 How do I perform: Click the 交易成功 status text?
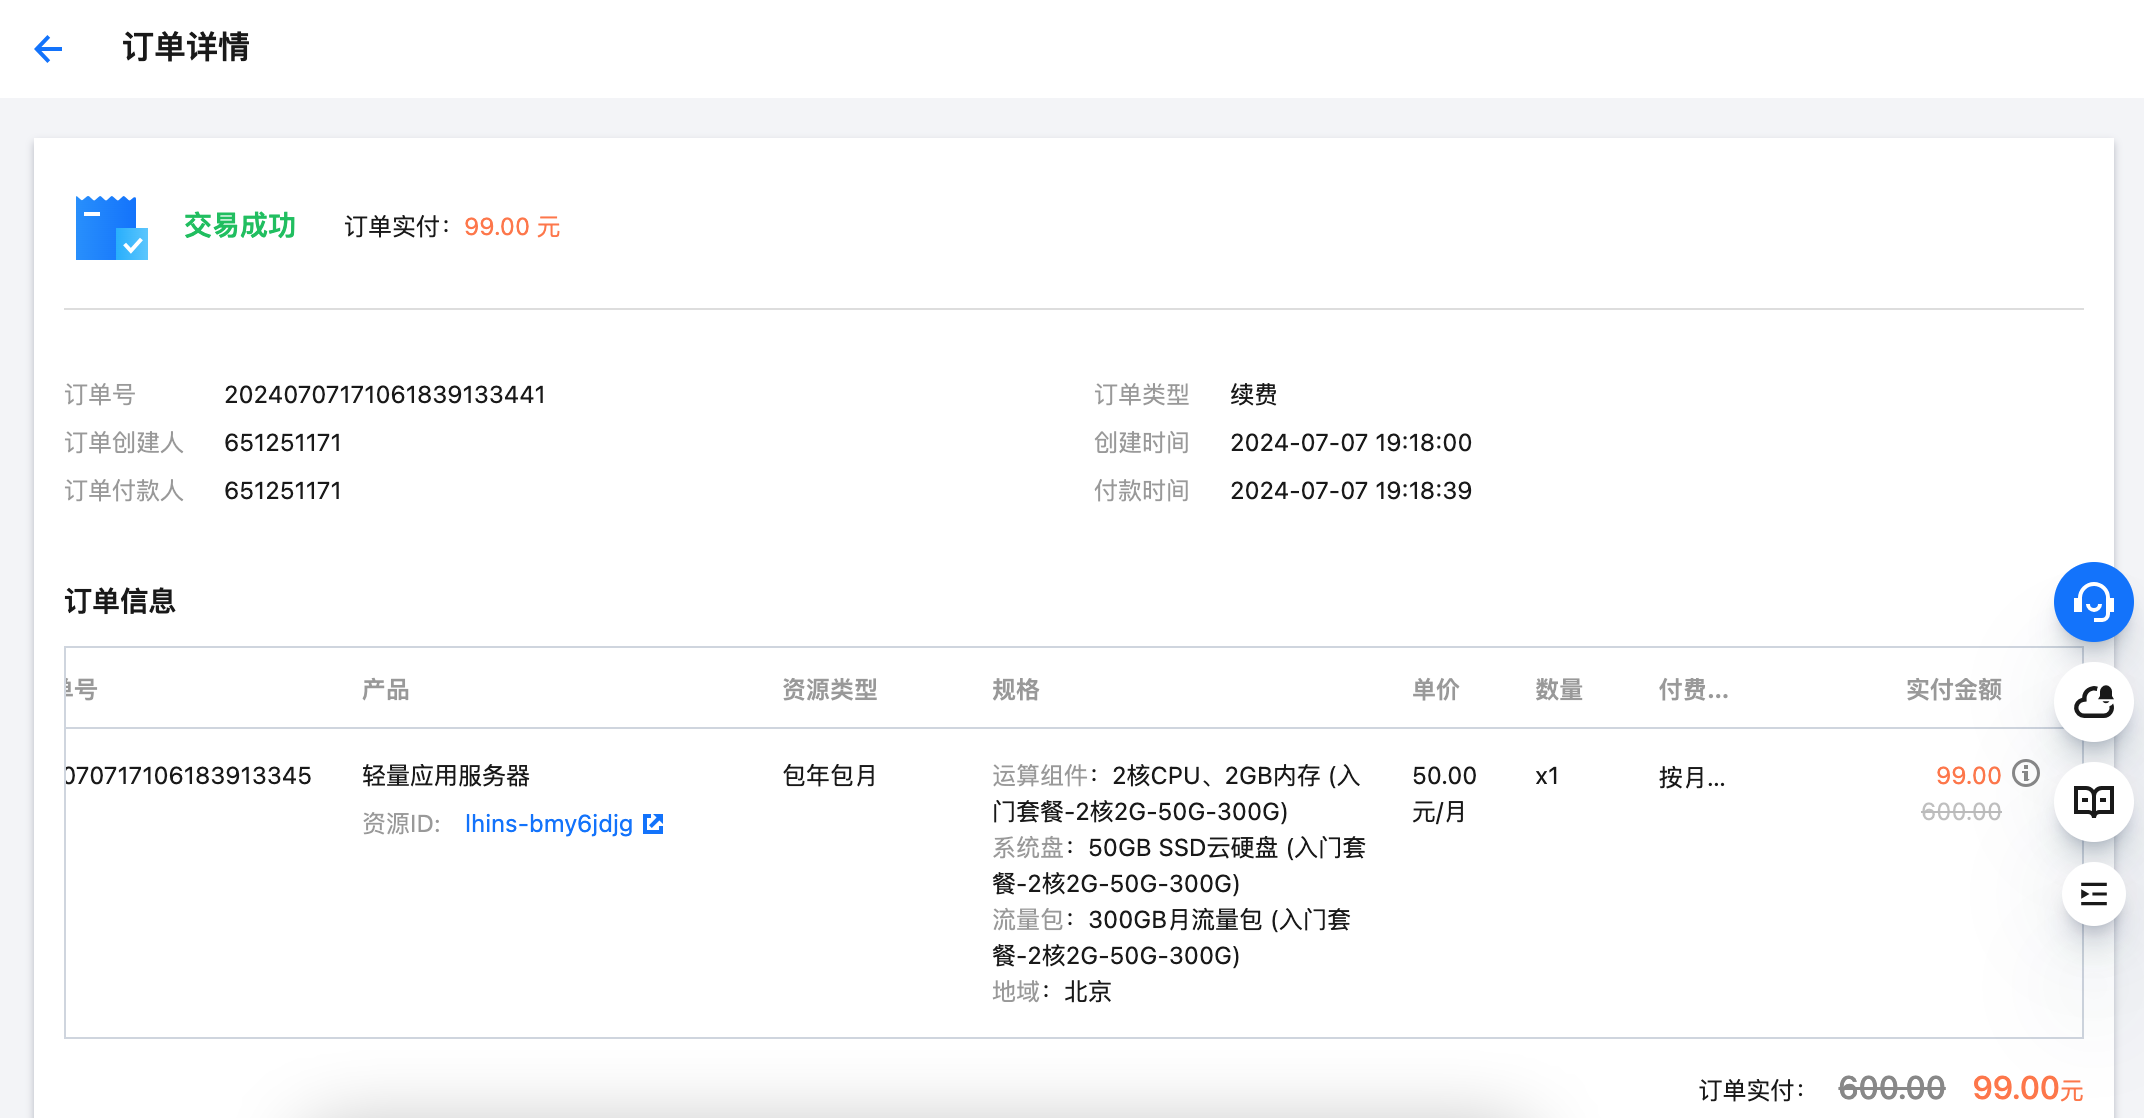(x=240, y=226)
